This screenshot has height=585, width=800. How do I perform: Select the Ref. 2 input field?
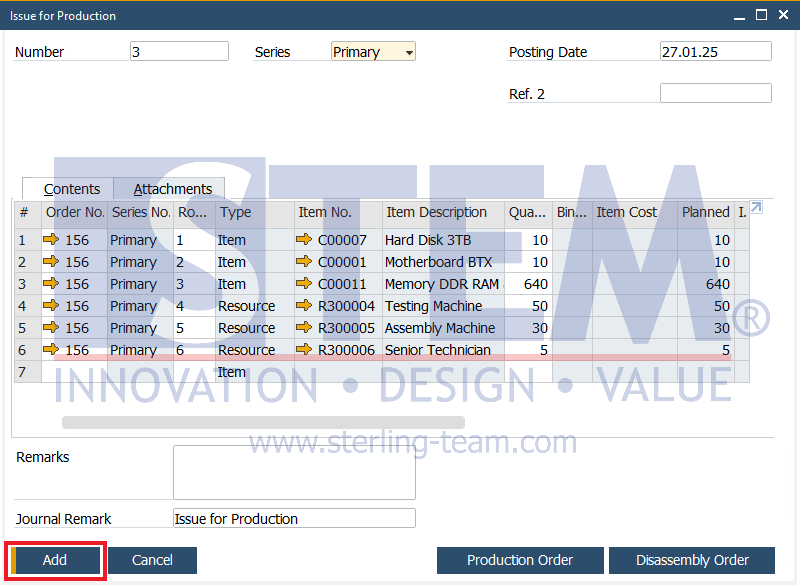[715, 93]
